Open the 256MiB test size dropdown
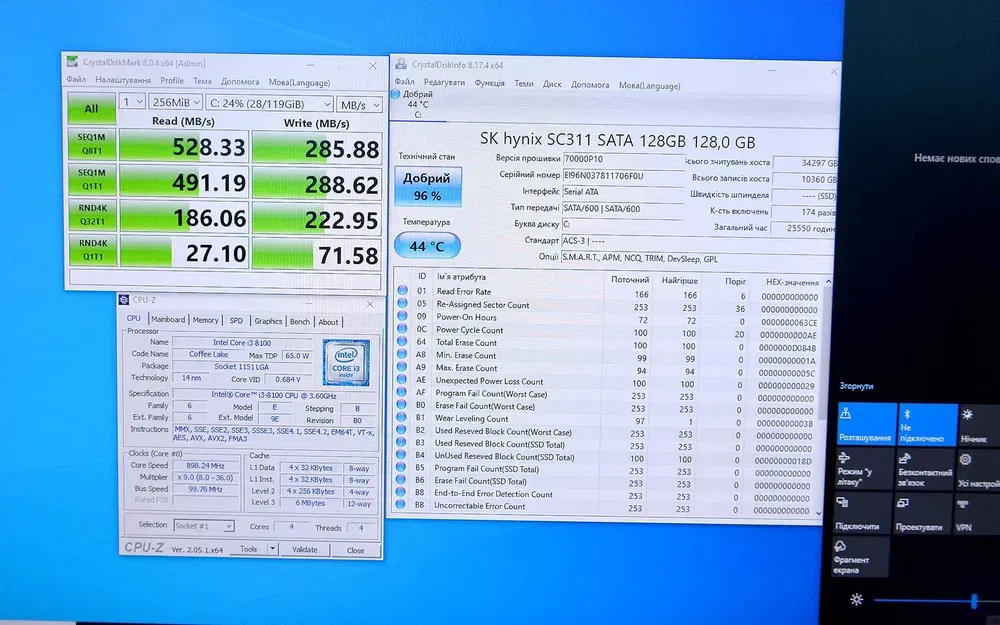1000x625 pixels. pyautogui.click(x=175, y=102)
